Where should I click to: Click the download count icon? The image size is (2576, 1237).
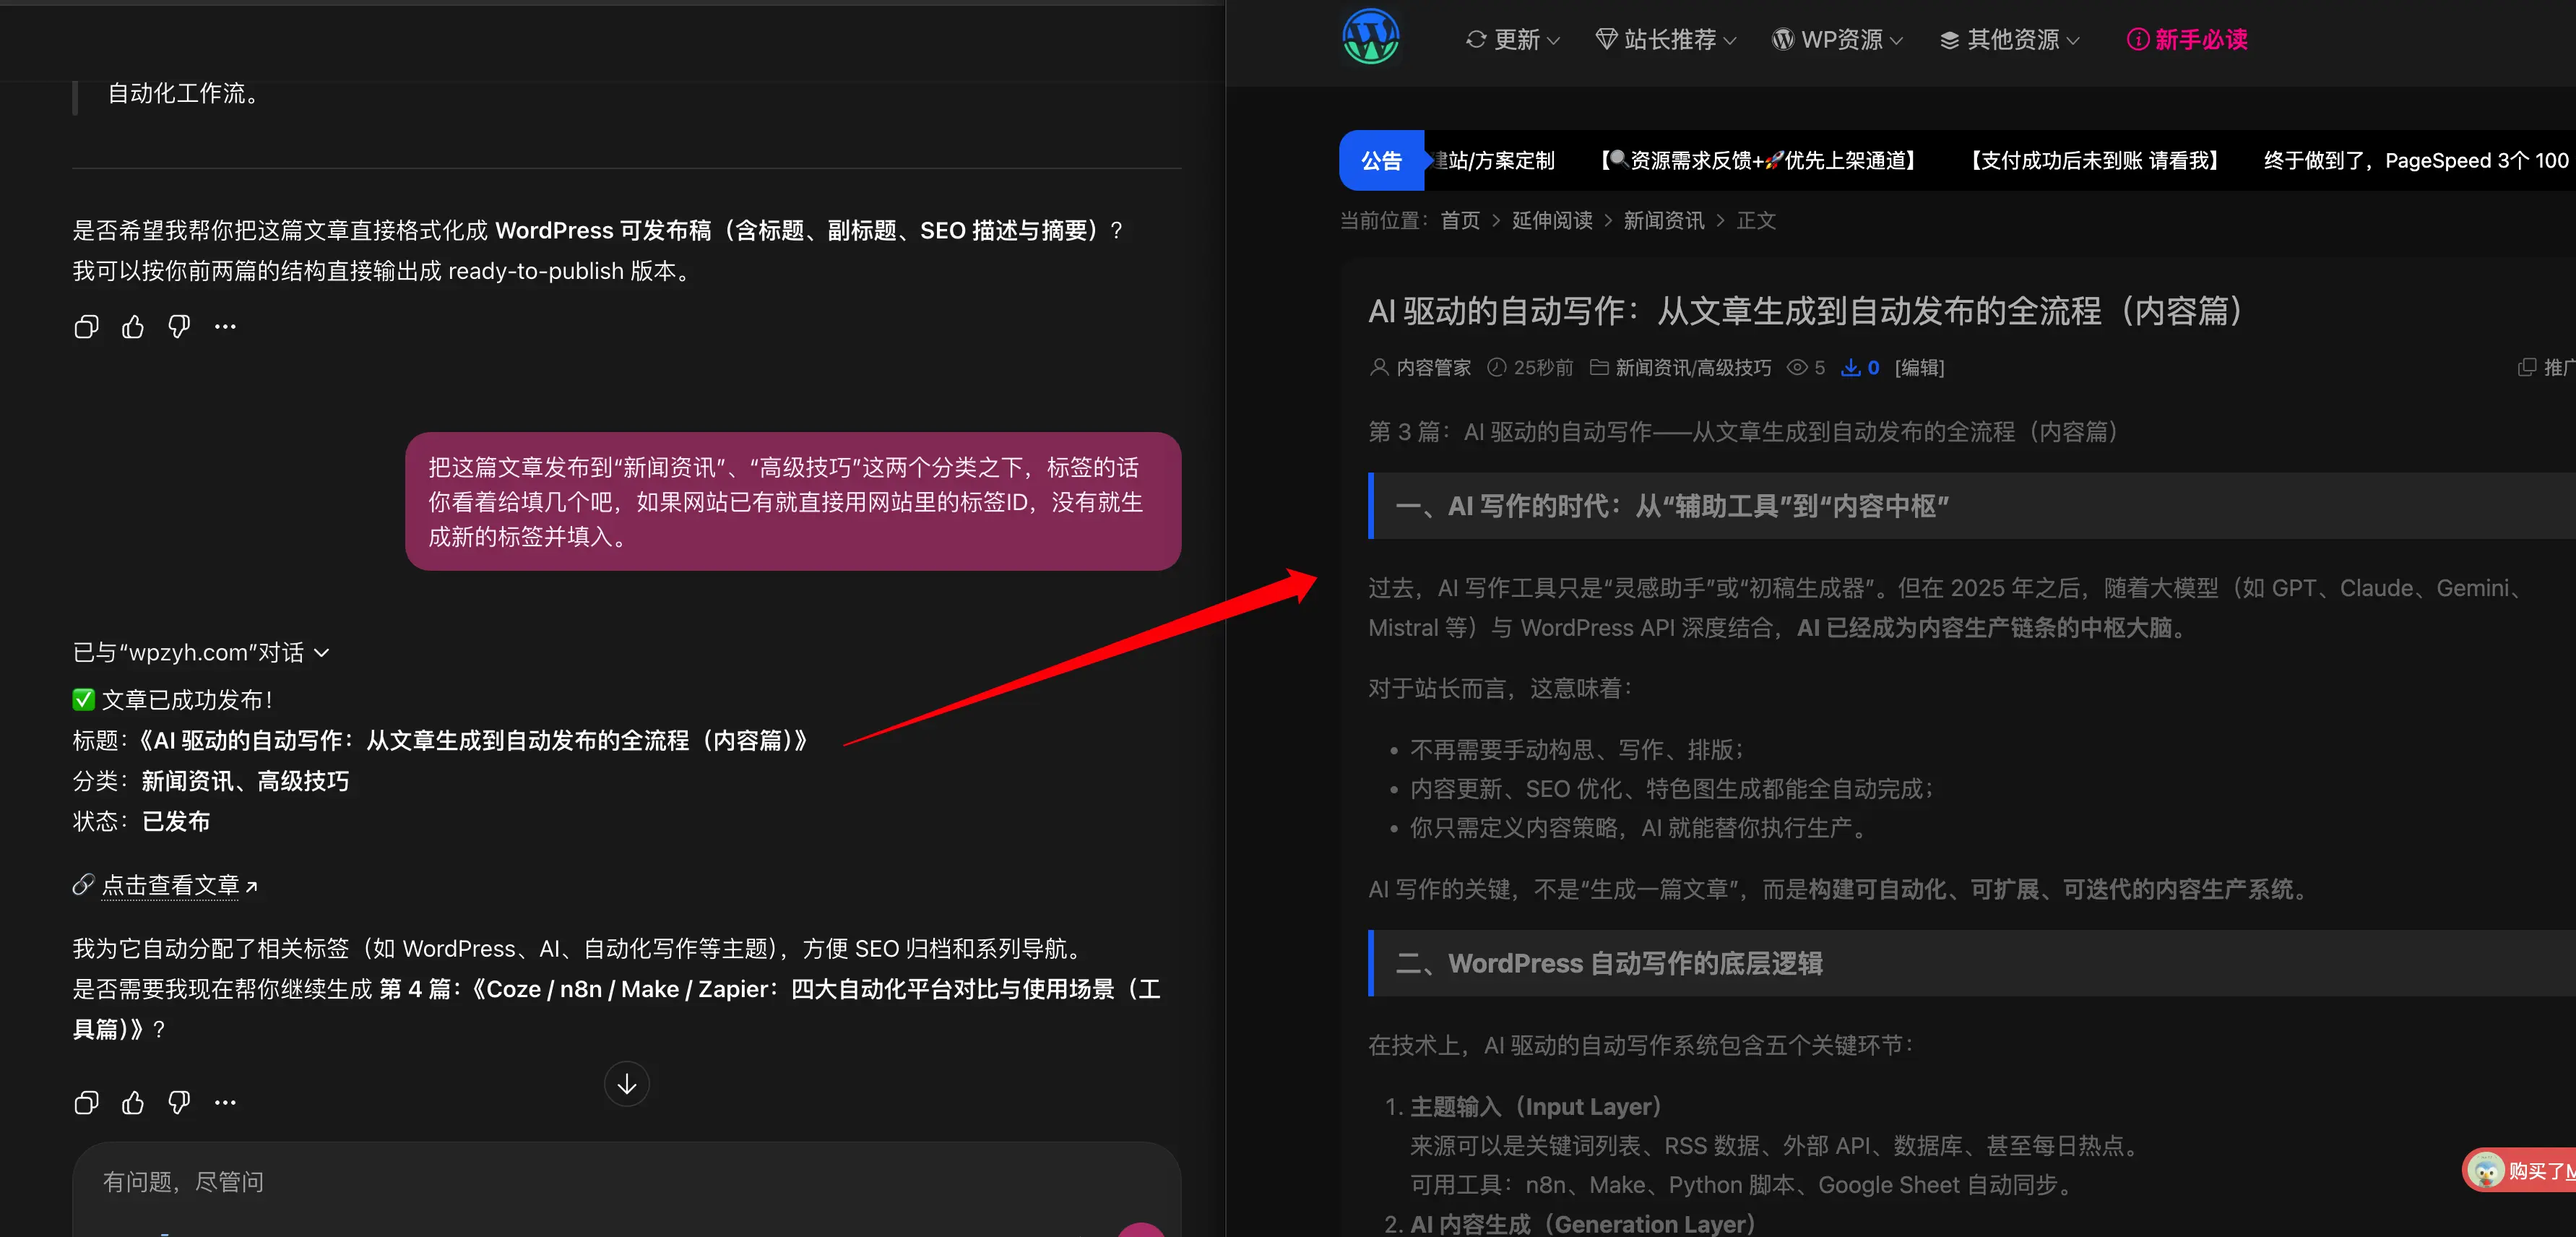coord(1850,368)
